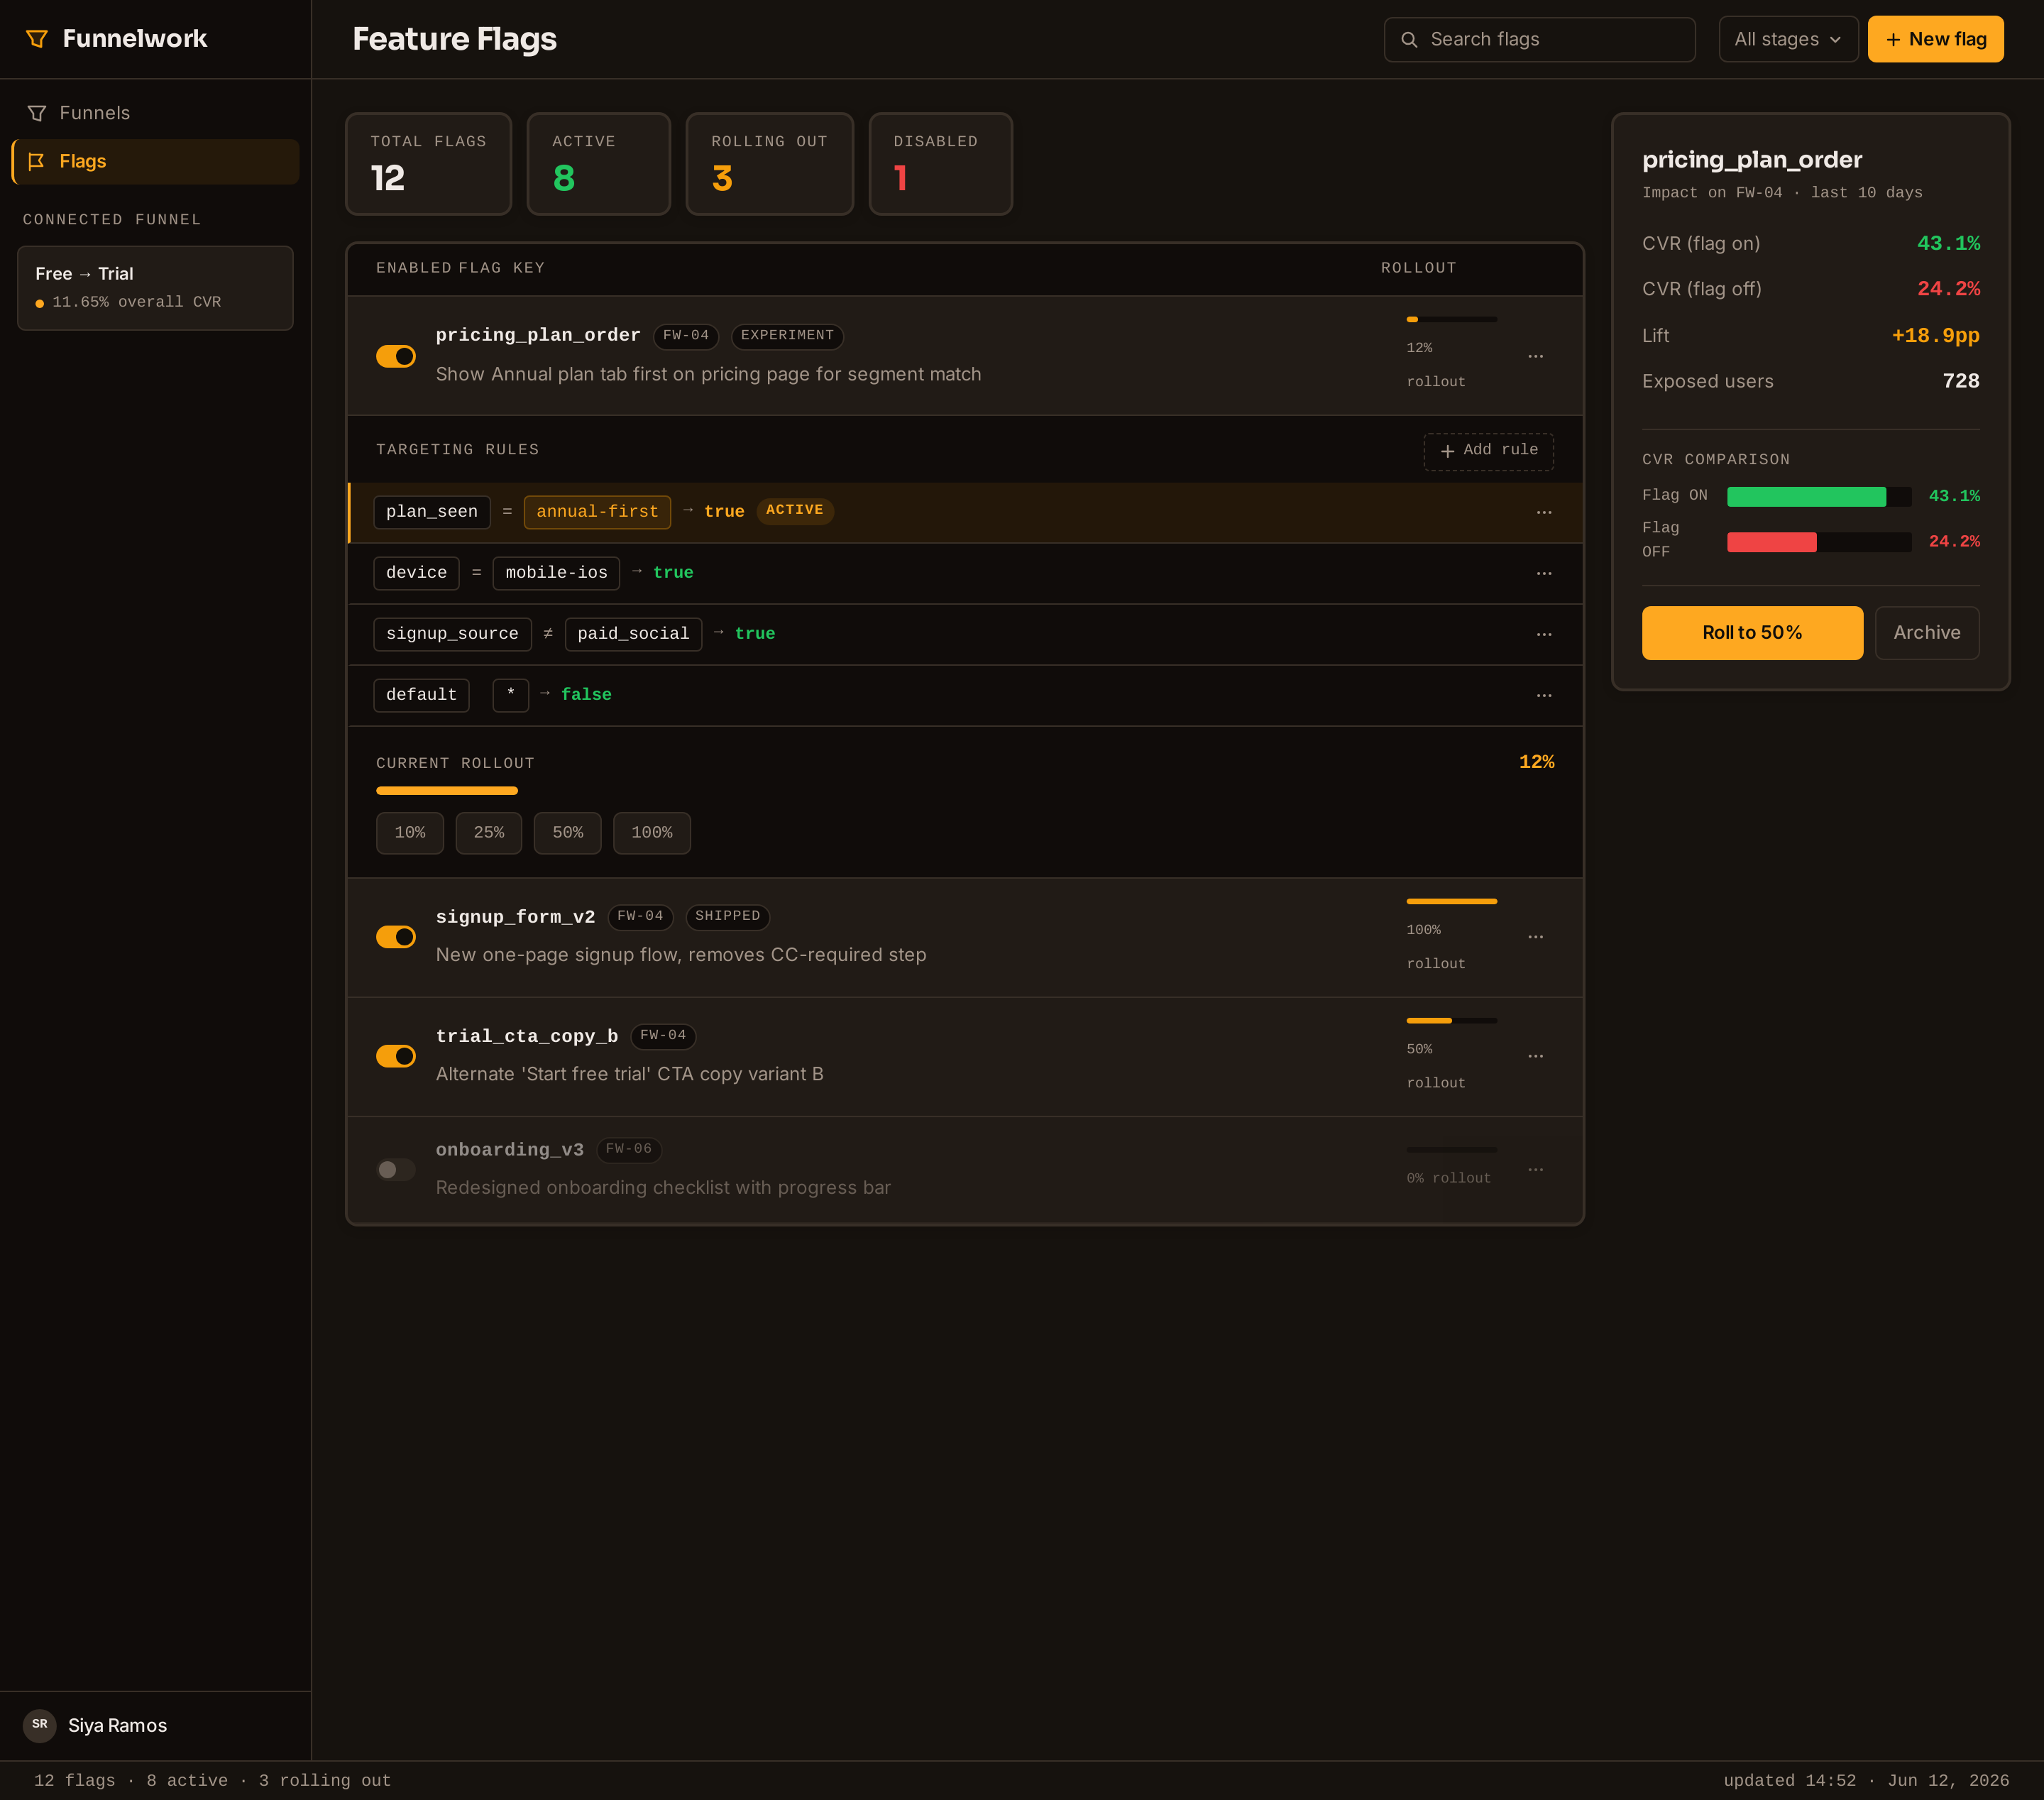Open ellipsis menu for default rule

click(x=1544, y=695)
